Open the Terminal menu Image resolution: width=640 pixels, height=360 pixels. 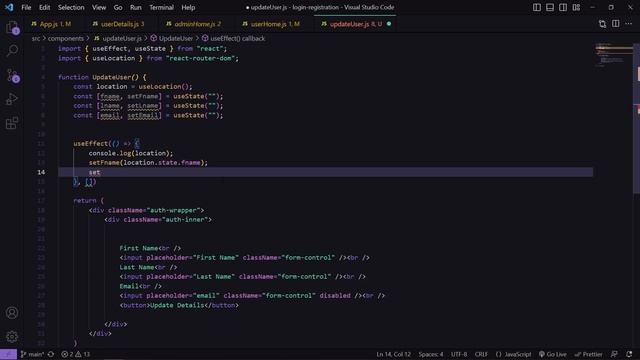161,7
